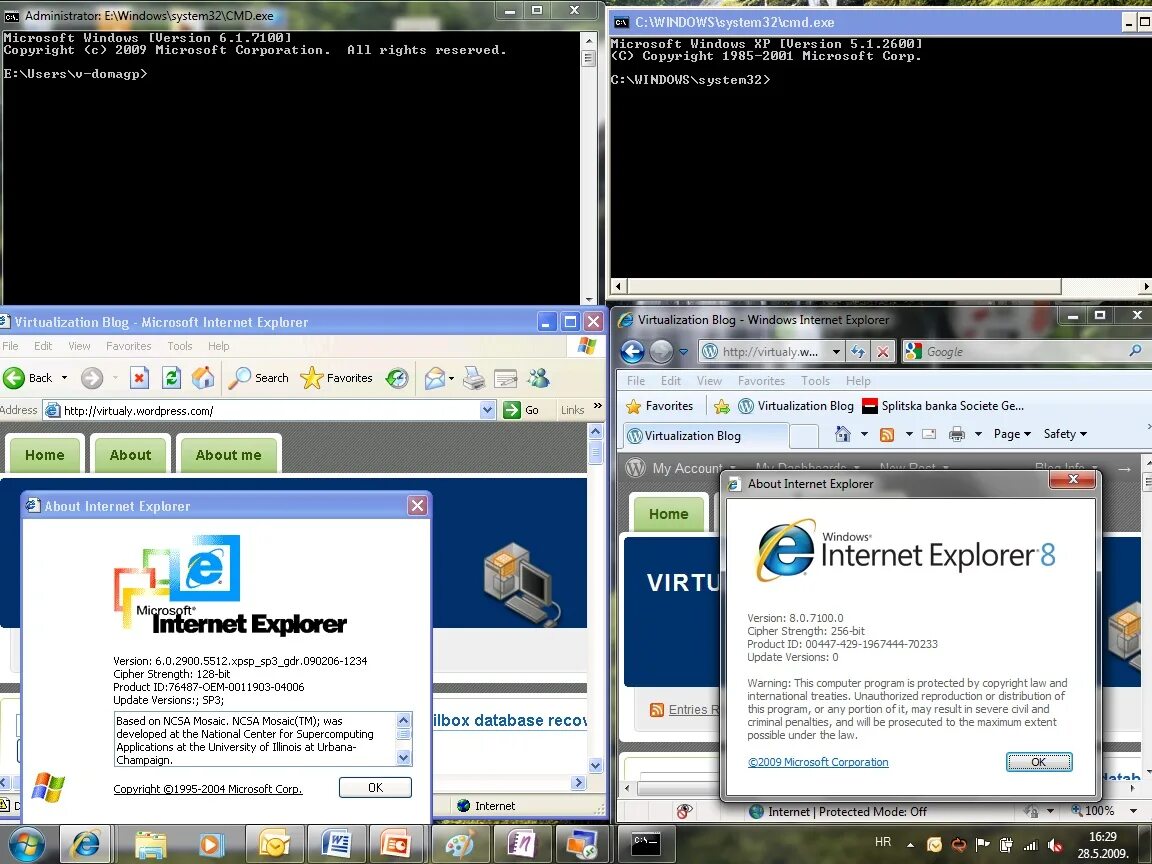The width and height of the screenshot is (1152, 864).
Task: Open Favorites star in IE6 toolbar
Action: pos(337,378)
